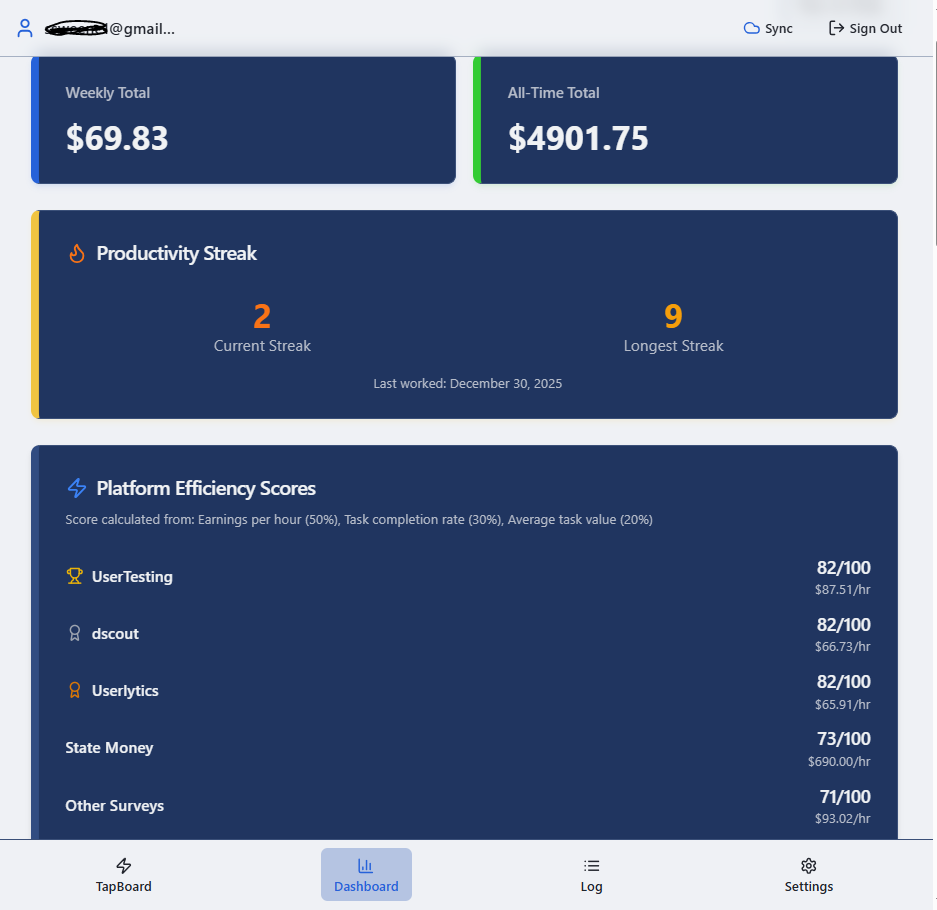The image size is (937, 910).
Task: Switch to the Log tab
Action: click(591, 874)
